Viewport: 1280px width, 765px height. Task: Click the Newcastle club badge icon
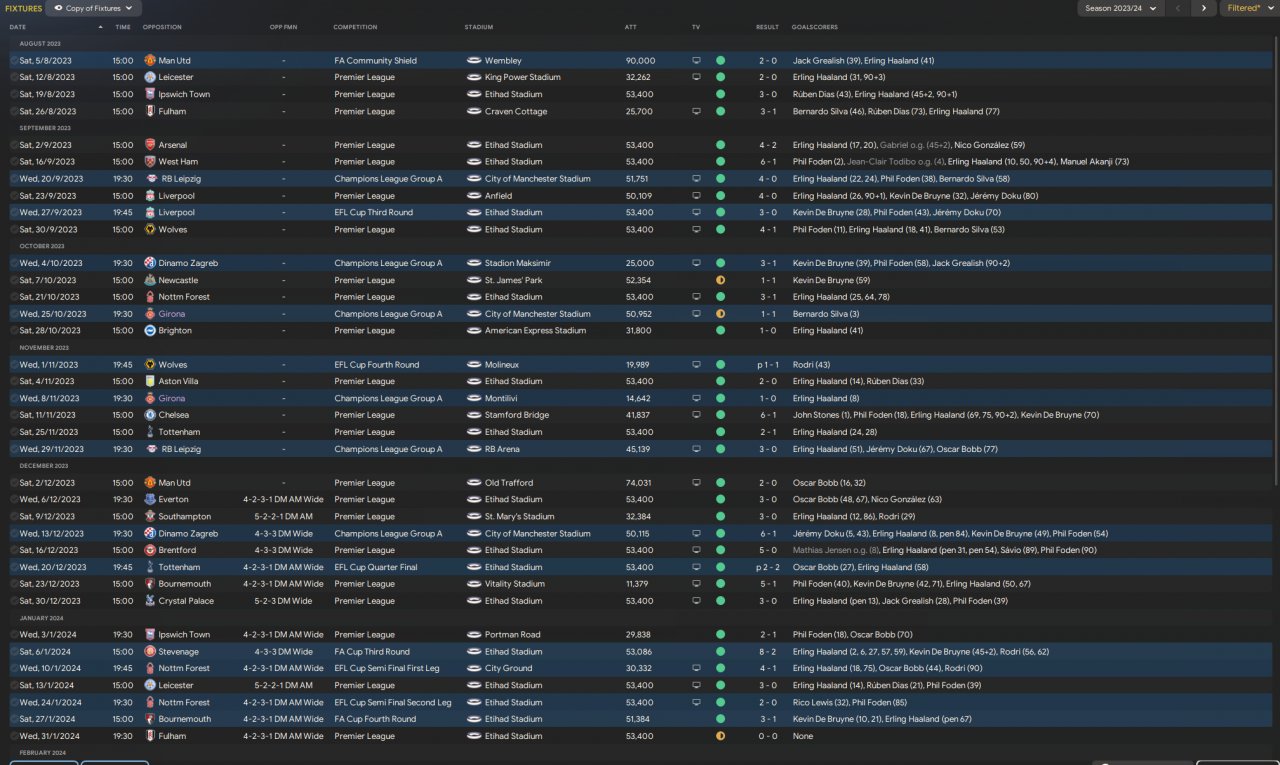(x=150, y=280)
